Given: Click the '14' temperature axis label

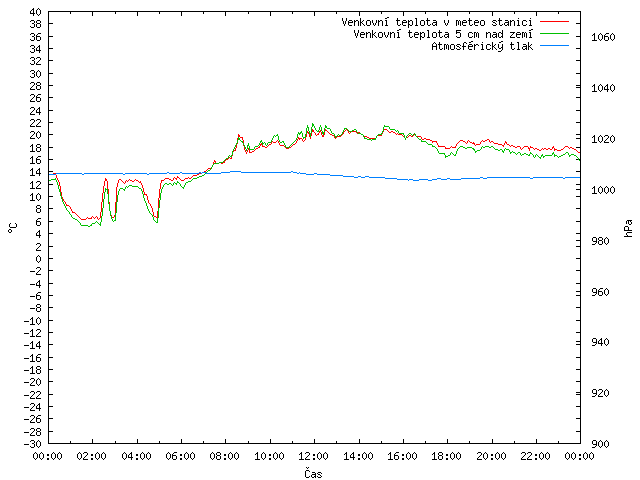Looking at the screenshot, I should 36,172.
